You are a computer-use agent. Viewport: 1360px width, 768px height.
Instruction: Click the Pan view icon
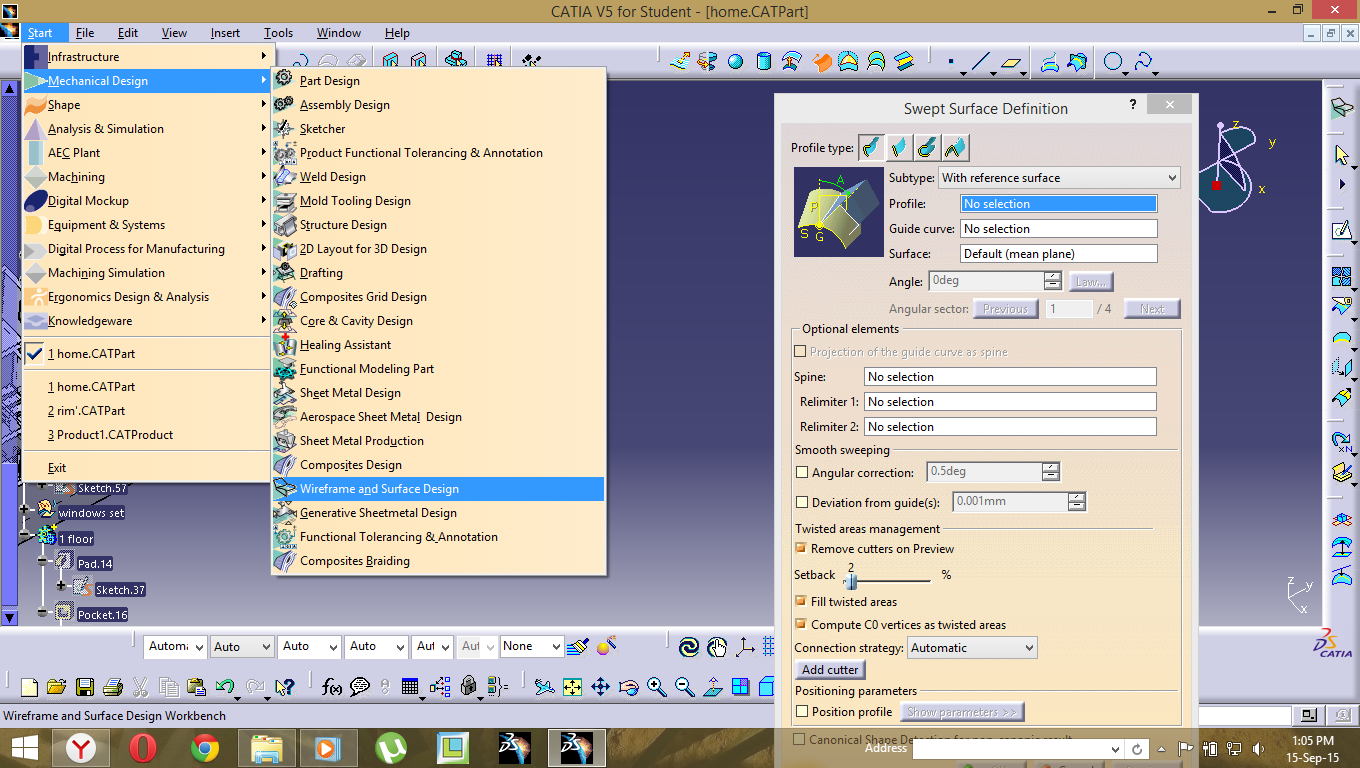click(600, 687)
